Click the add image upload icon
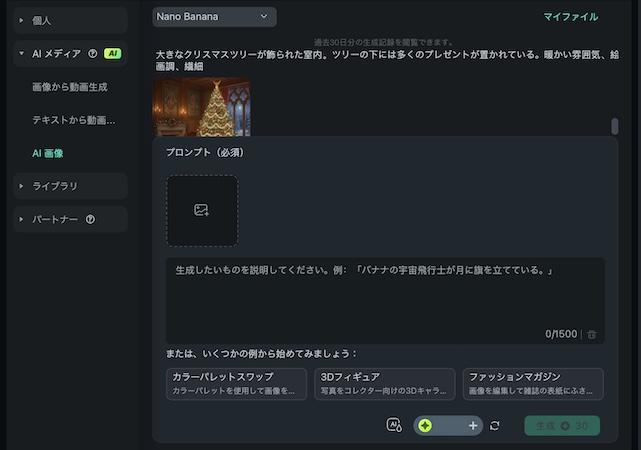Screen dimensions: 641x450 click(202, 210)
